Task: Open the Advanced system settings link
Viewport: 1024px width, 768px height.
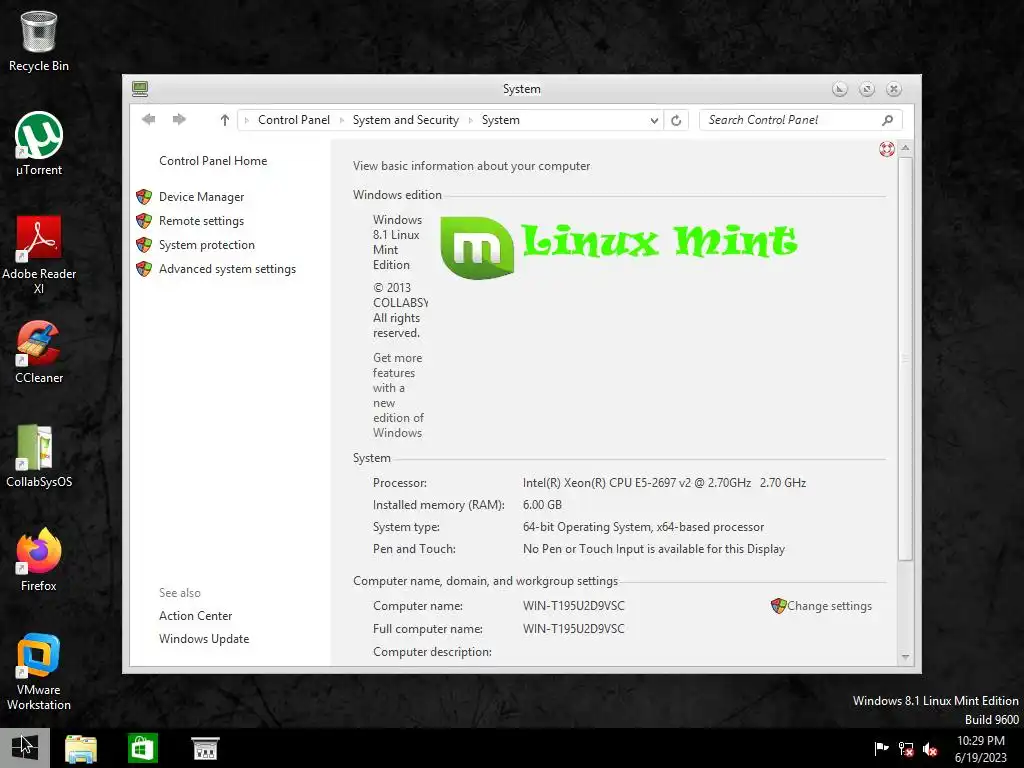Action: coord(227,268)
